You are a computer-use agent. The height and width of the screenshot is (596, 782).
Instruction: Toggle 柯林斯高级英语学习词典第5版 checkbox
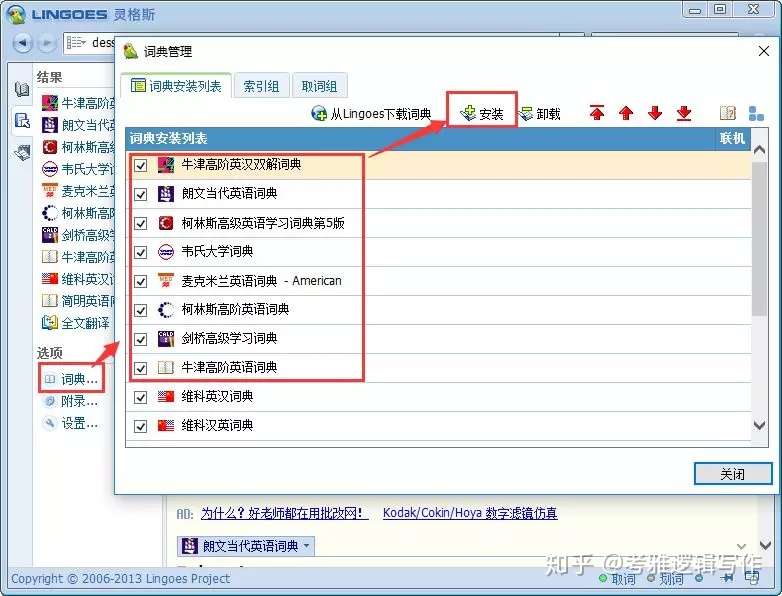[141, 223]
